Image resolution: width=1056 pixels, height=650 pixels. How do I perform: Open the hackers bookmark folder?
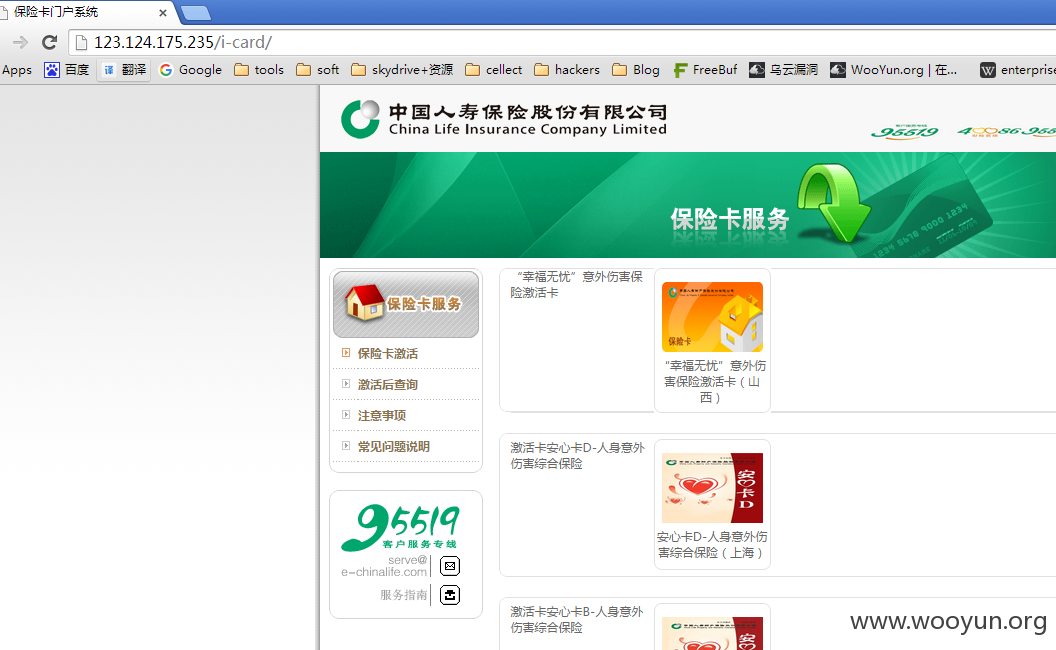pyautogui.click(x=567, y=69)
